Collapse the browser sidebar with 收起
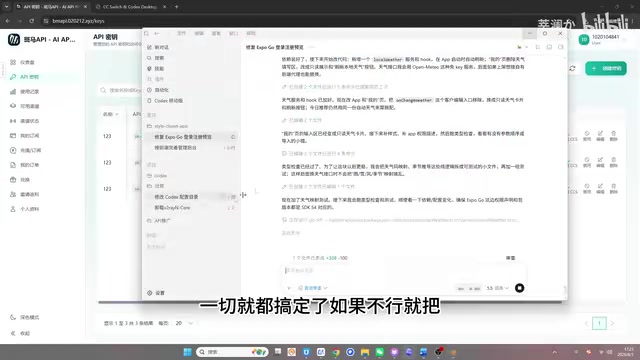 (x=20, y=333)
